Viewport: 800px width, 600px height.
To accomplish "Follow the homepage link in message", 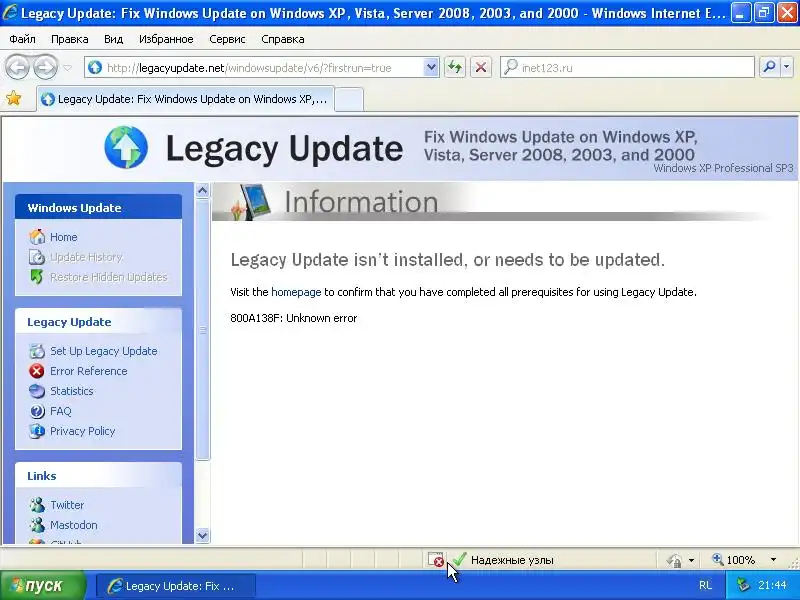I will click(296, 292).
